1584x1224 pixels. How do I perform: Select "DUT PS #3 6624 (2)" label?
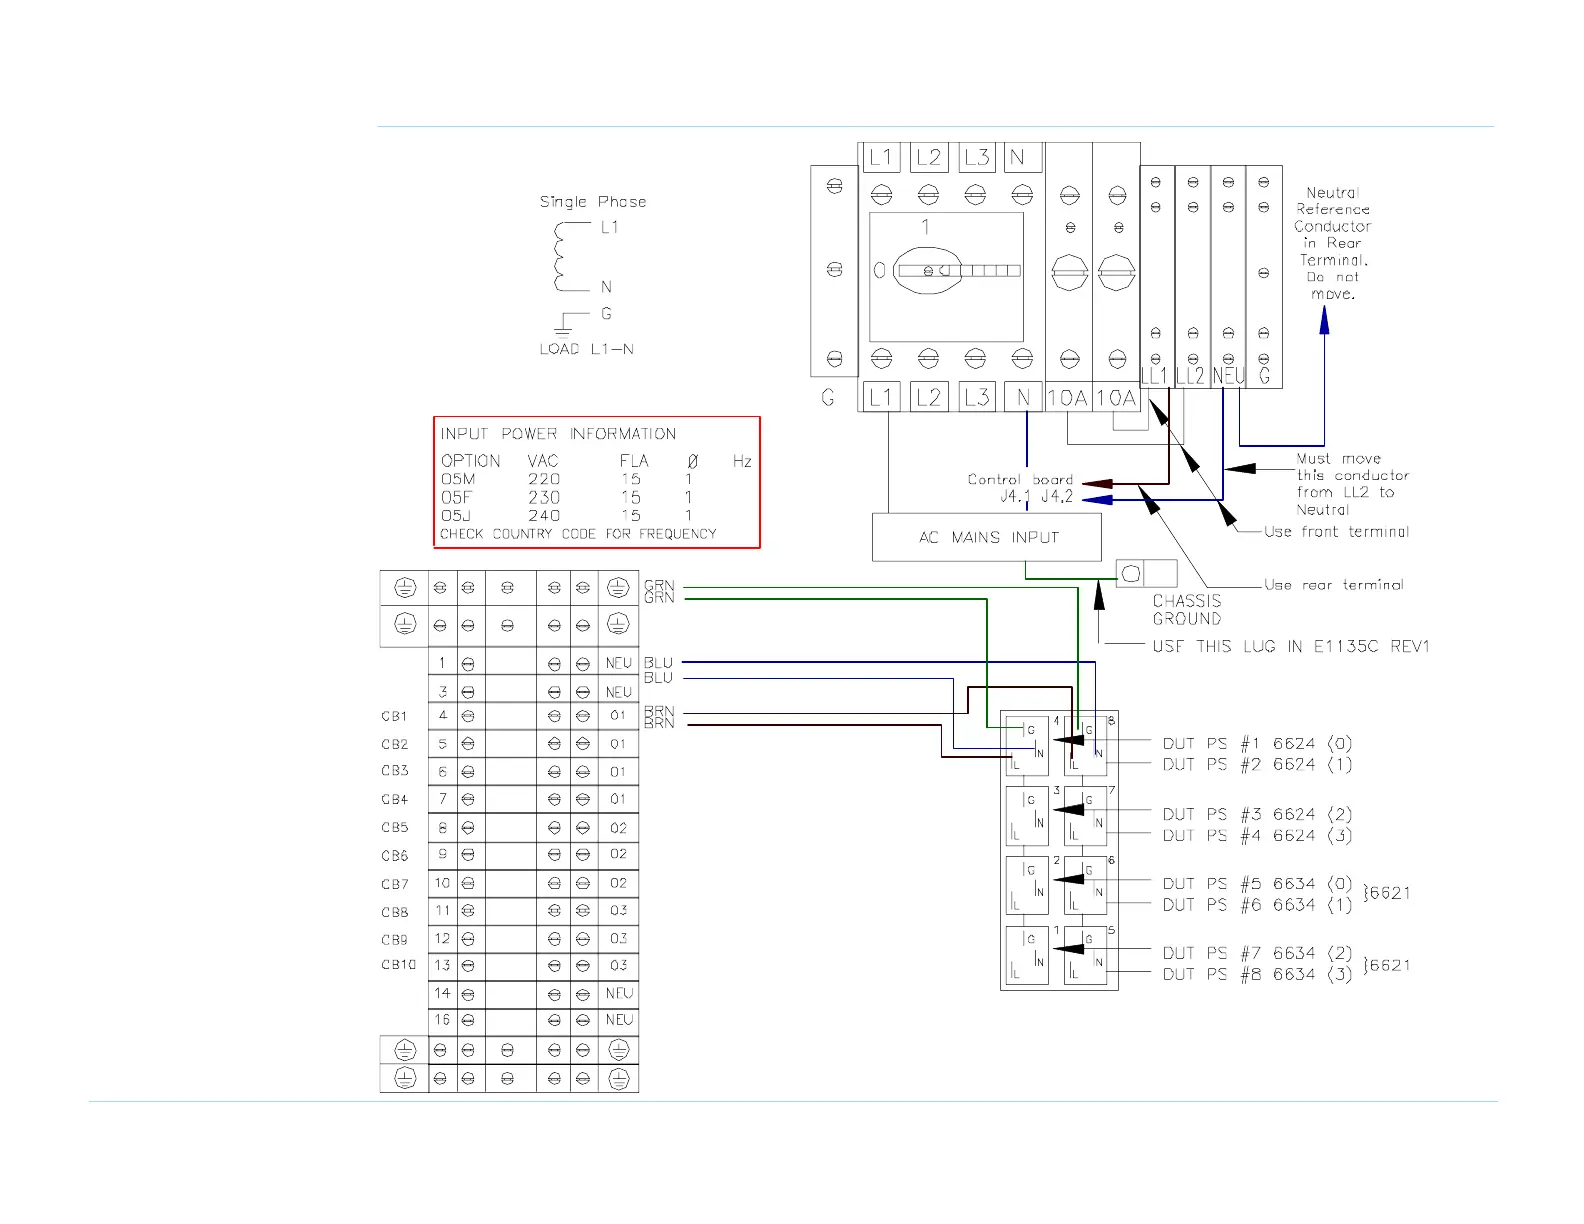tap(1257, 814)
